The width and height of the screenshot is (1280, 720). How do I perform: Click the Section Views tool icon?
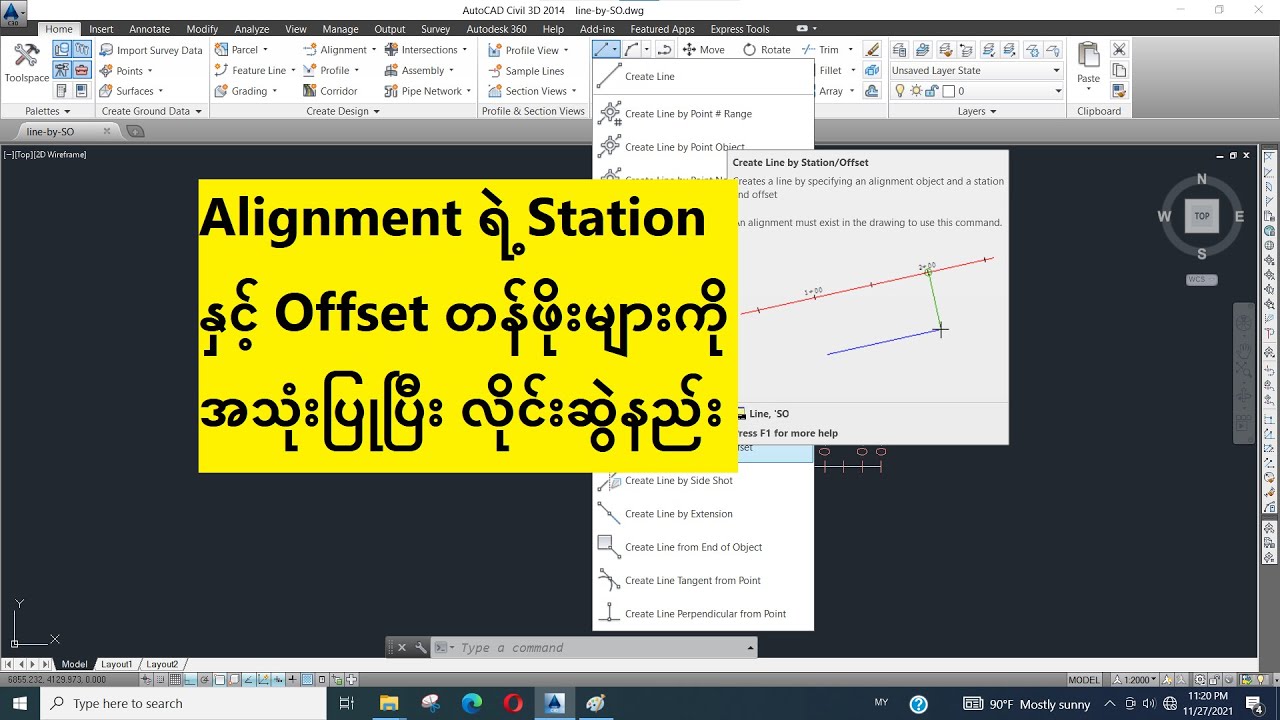point(495,91)
